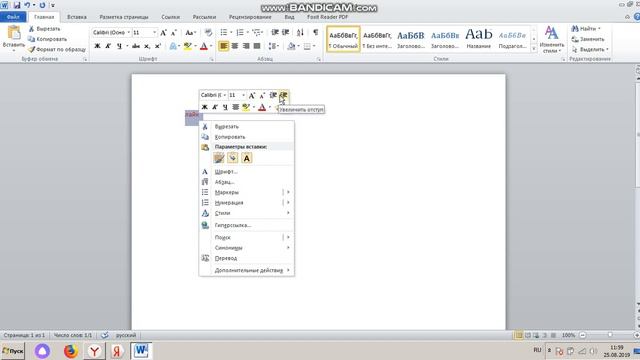Select the Название style thumbnail
This screenshot has height=360, width=640.
[478, 39]
